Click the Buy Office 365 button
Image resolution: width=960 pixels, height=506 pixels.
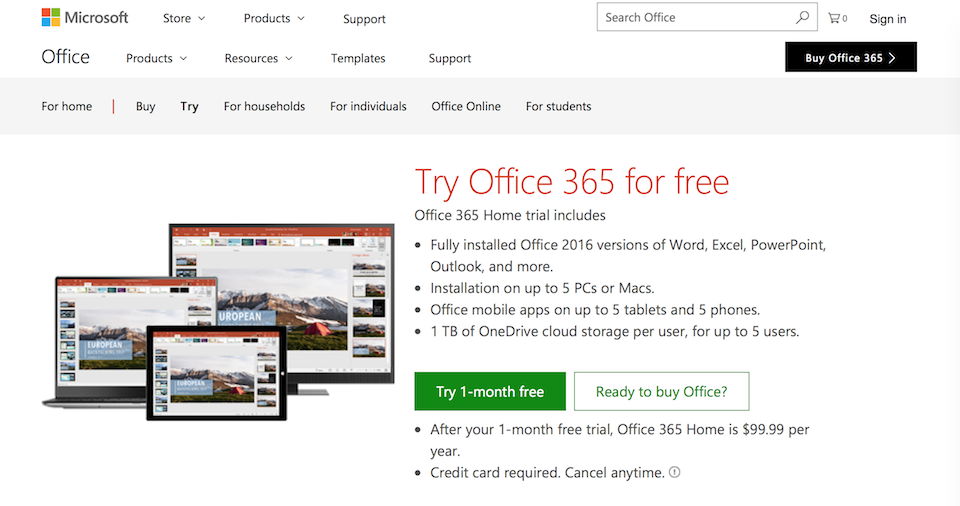[851, 57]
